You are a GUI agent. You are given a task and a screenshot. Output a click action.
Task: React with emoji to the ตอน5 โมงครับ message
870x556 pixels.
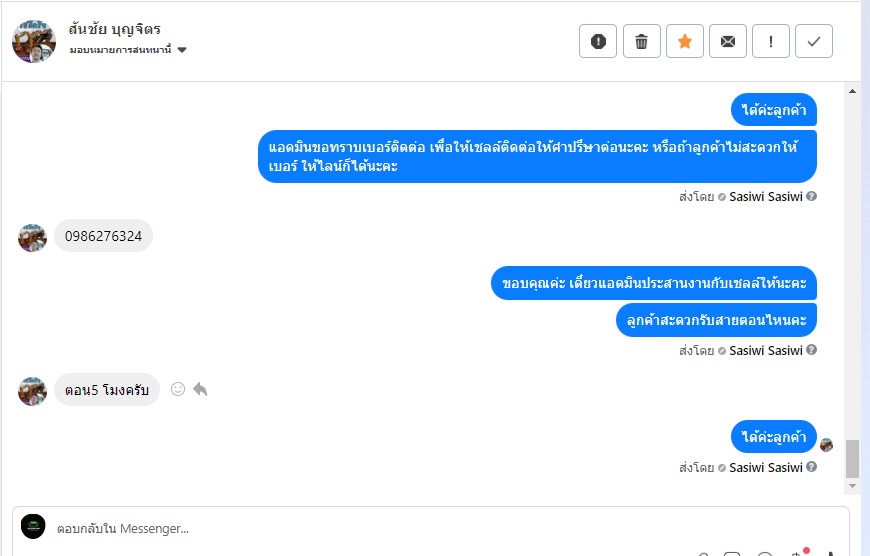click(178, 389)
